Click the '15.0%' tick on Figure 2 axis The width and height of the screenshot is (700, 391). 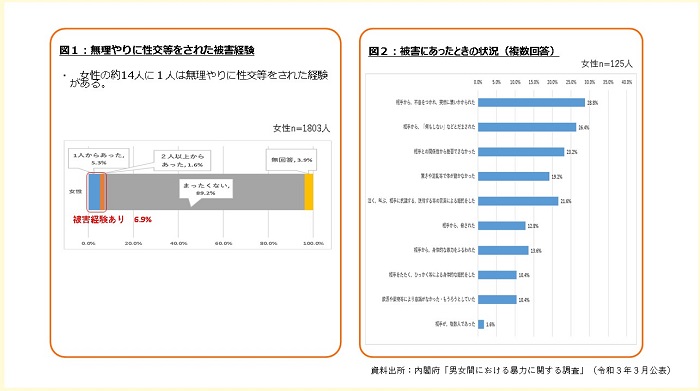pos(534,82)
